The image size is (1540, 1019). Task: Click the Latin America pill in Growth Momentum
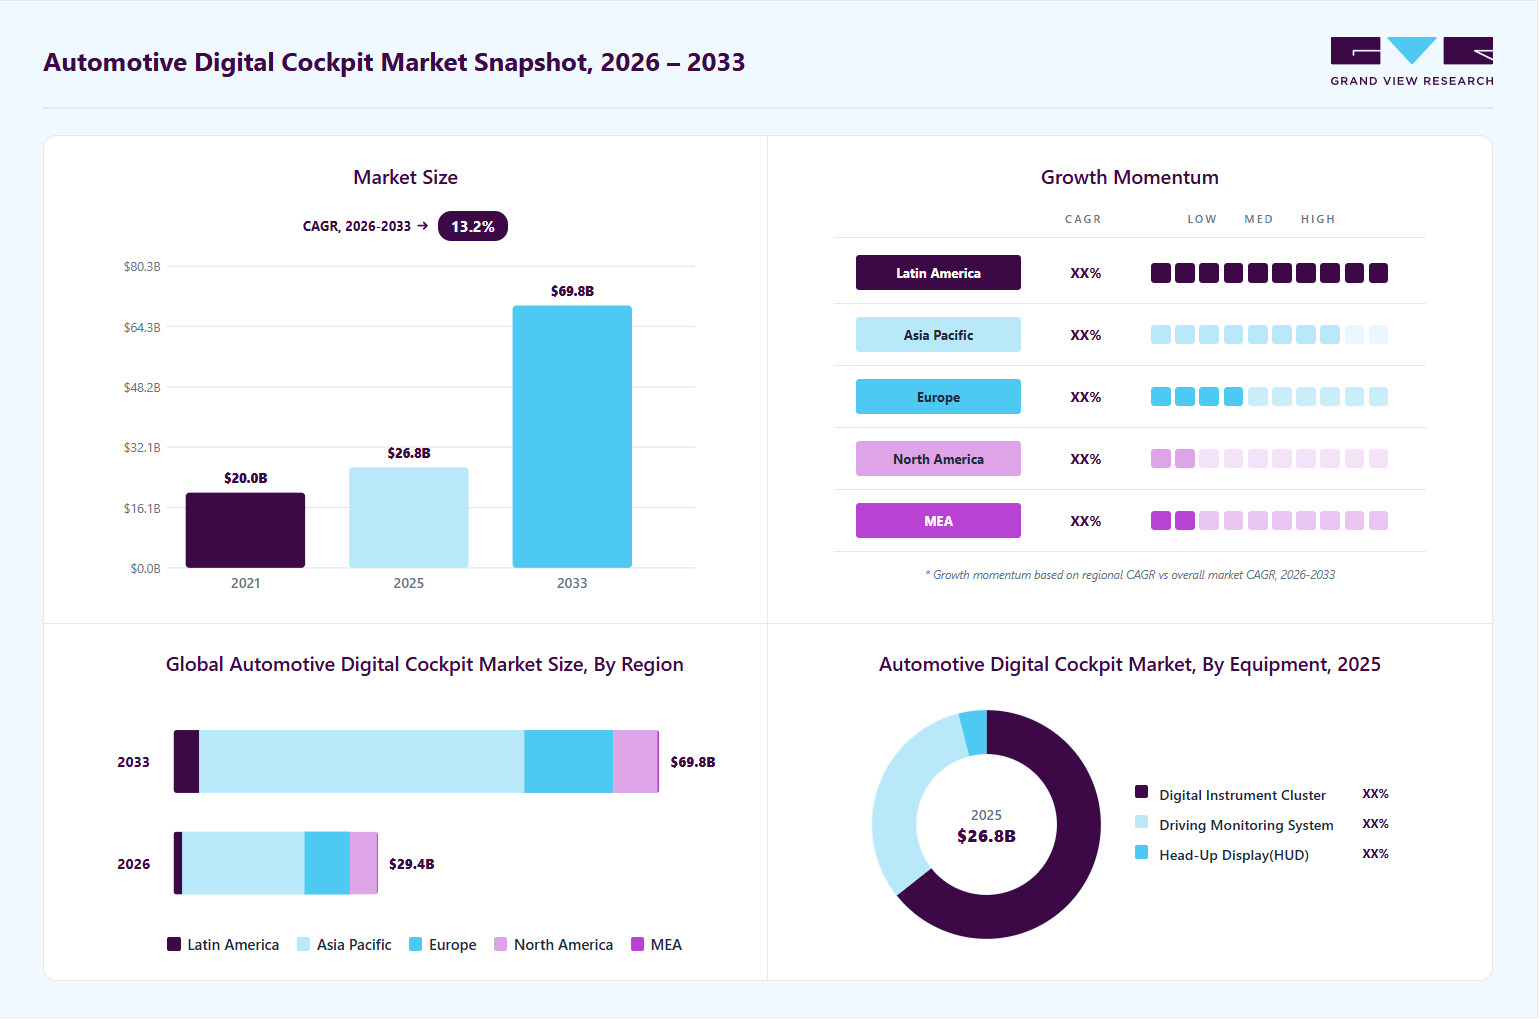click(938, 273)
